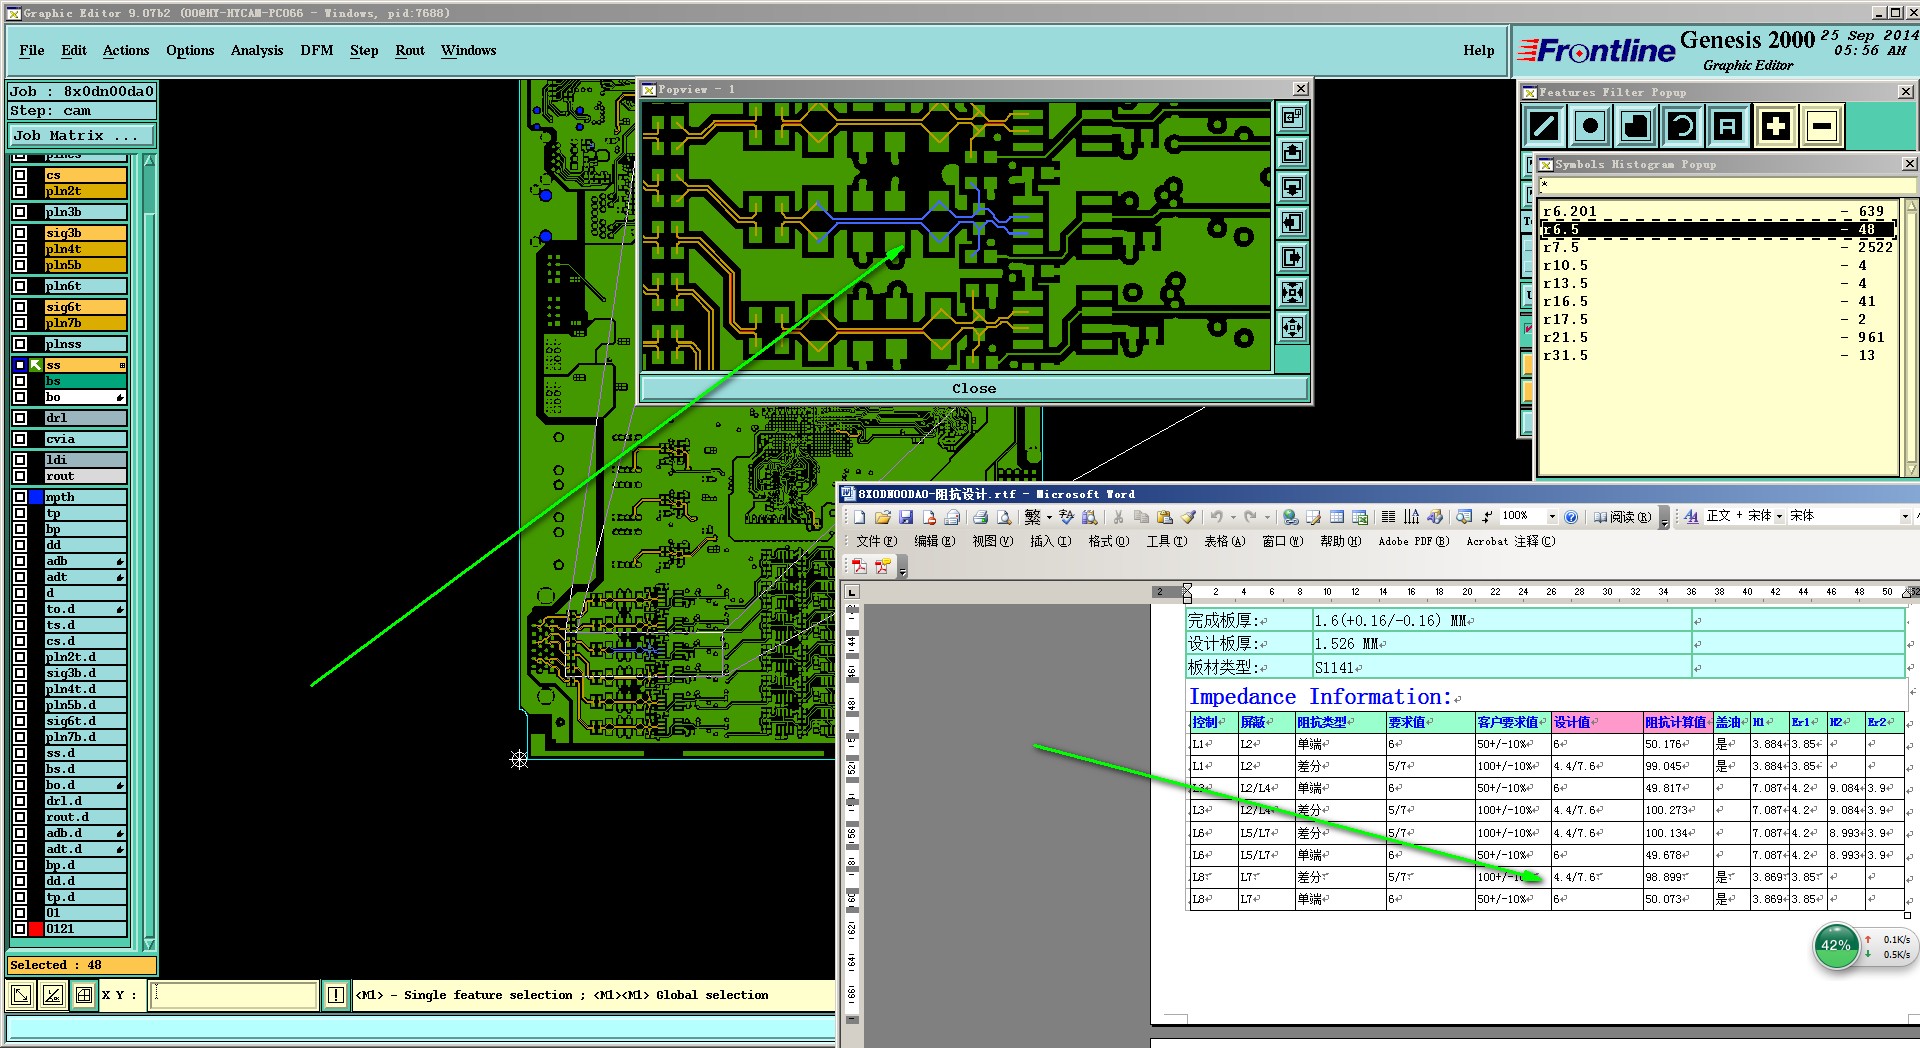The image size is (1920, 1048).
Task: Click the positive polarity plus icon
Action: click(x=1775, y=126)
